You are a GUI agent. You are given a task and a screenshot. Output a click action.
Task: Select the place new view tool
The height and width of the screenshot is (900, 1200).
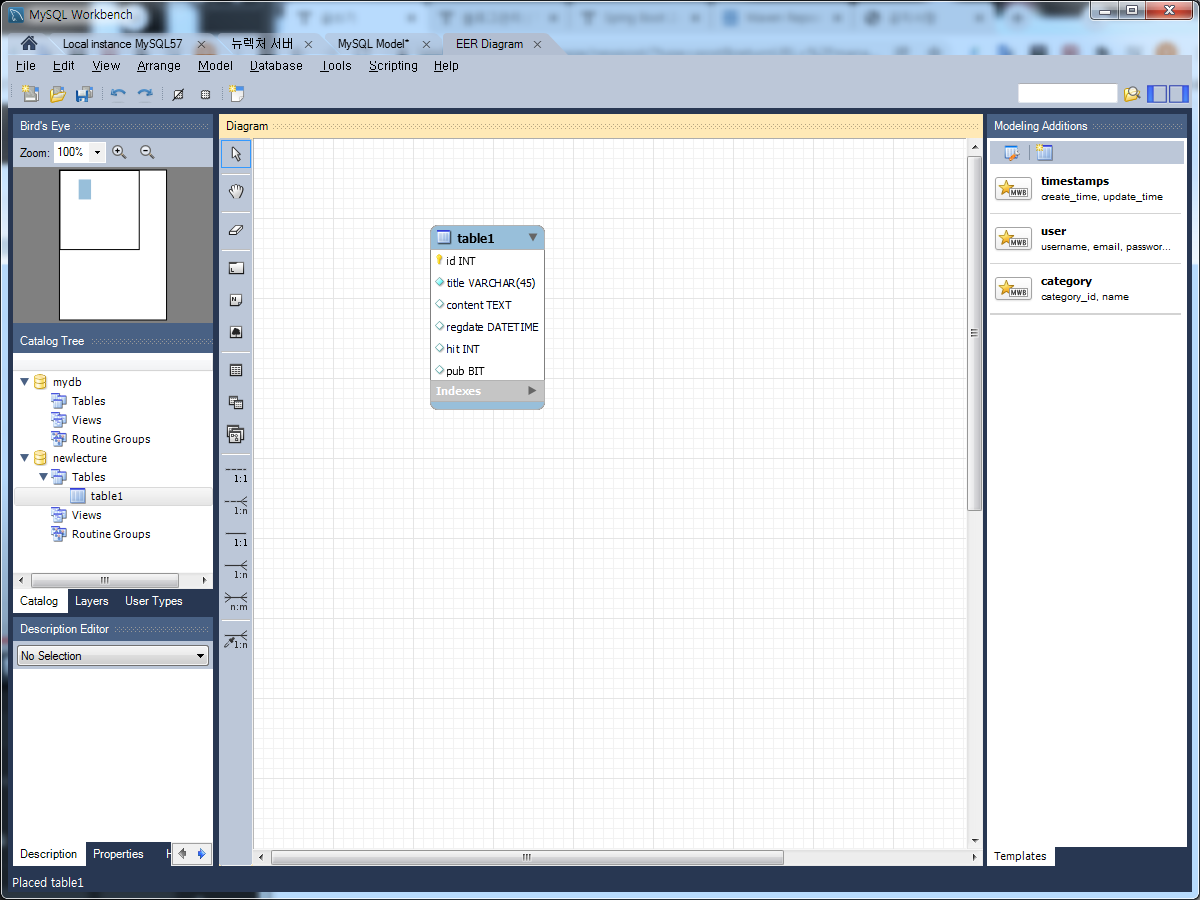236,402
